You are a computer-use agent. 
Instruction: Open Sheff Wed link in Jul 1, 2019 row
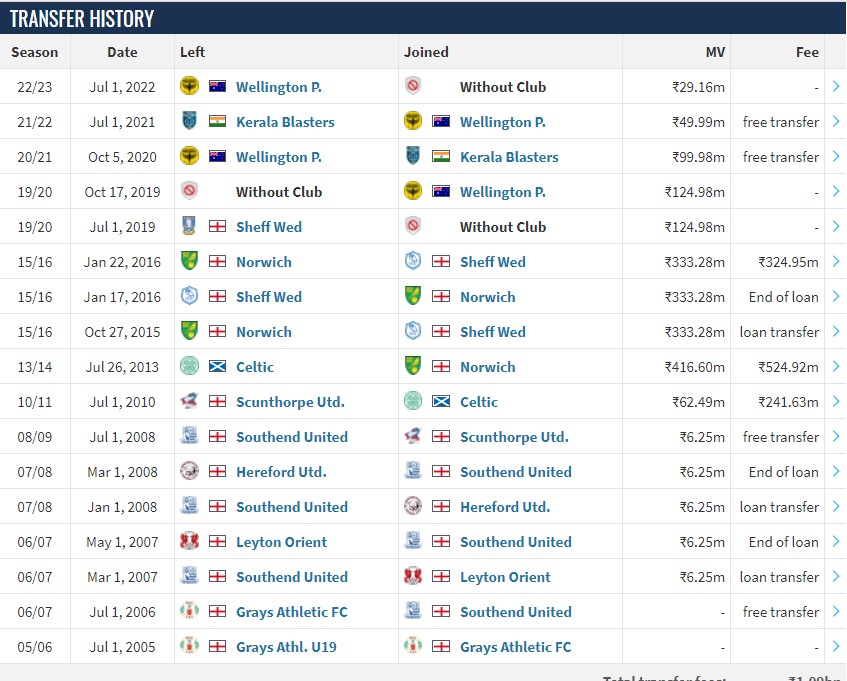pyautogui.click(x=268, y=227)
